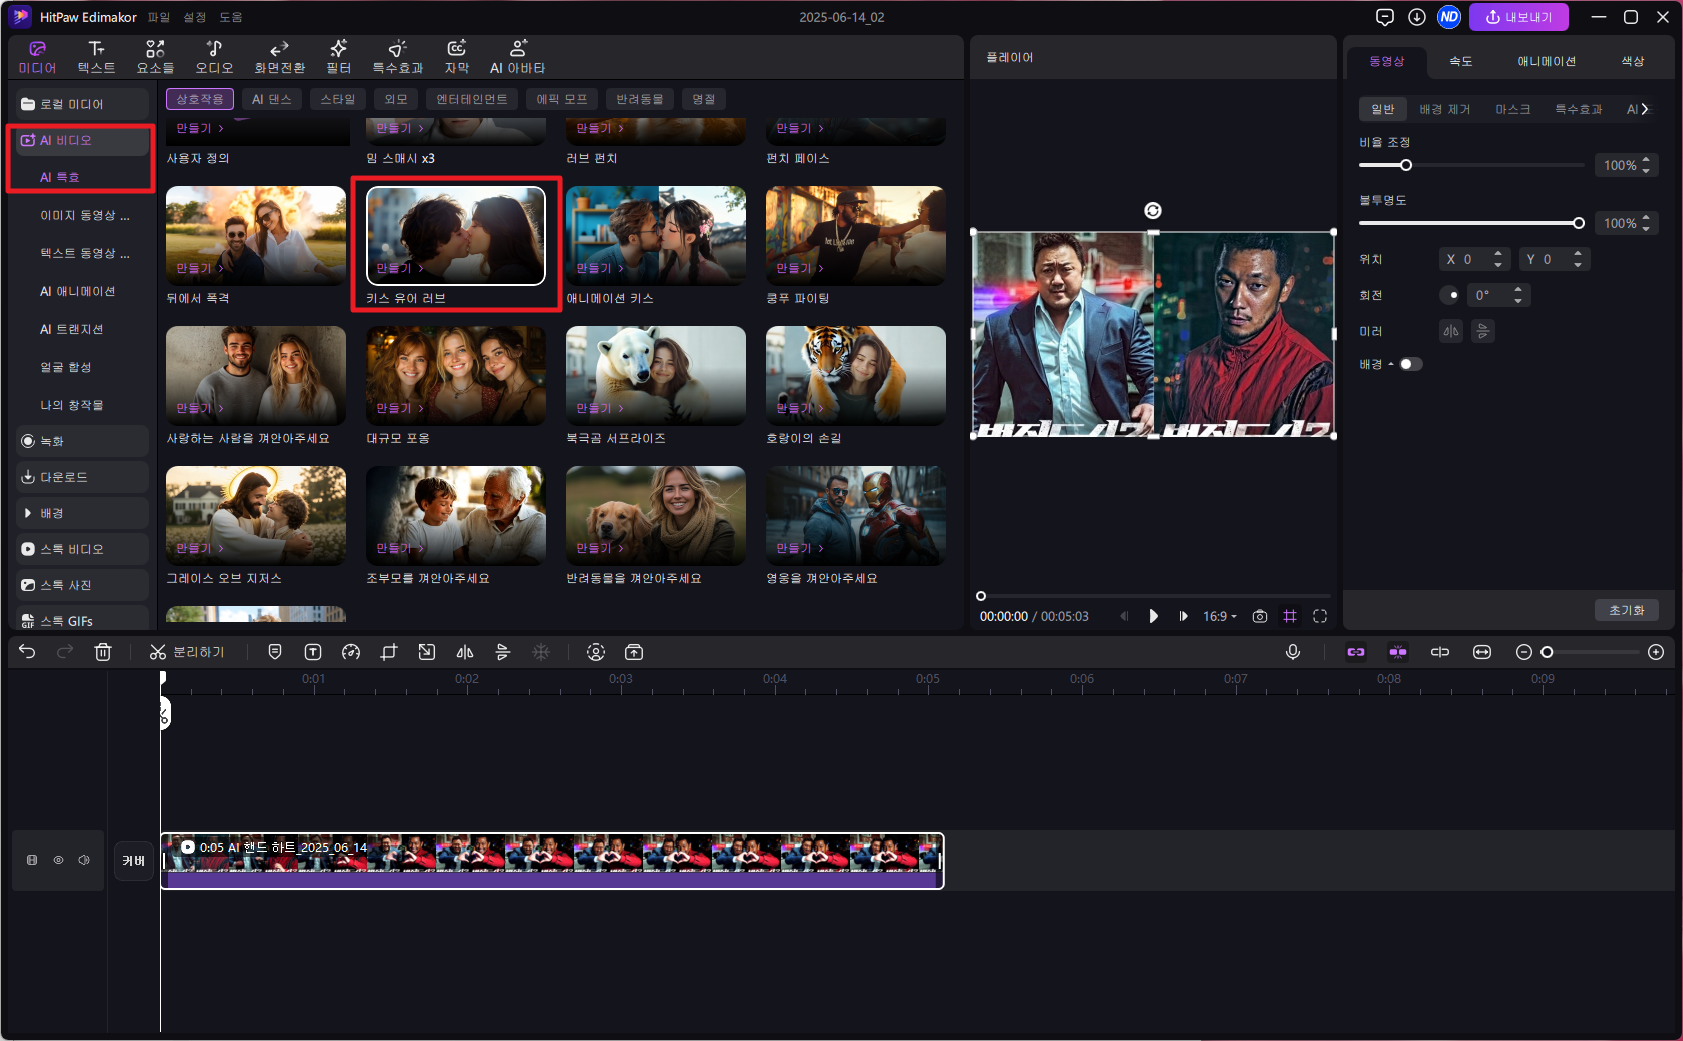
Task: Click 만들기 on 북극곰 서프라이즈 template
Action: coord(600,408)
